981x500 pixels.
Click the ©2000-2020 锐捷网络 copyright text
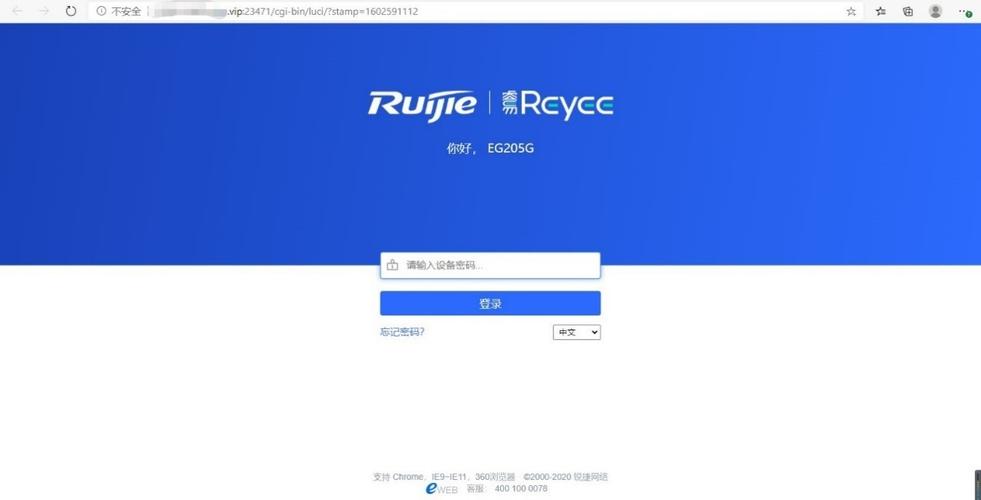566,477
